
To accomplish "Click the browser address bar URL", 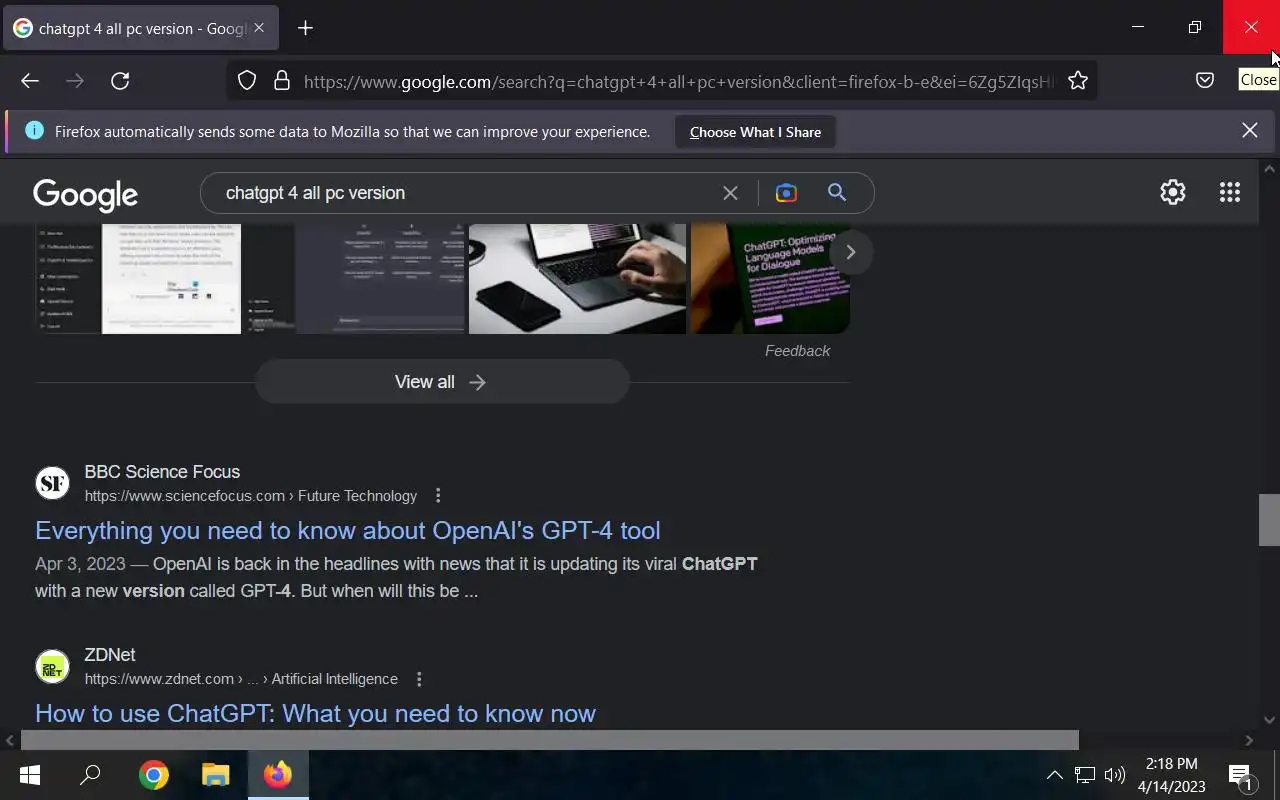I will (679, 81).
